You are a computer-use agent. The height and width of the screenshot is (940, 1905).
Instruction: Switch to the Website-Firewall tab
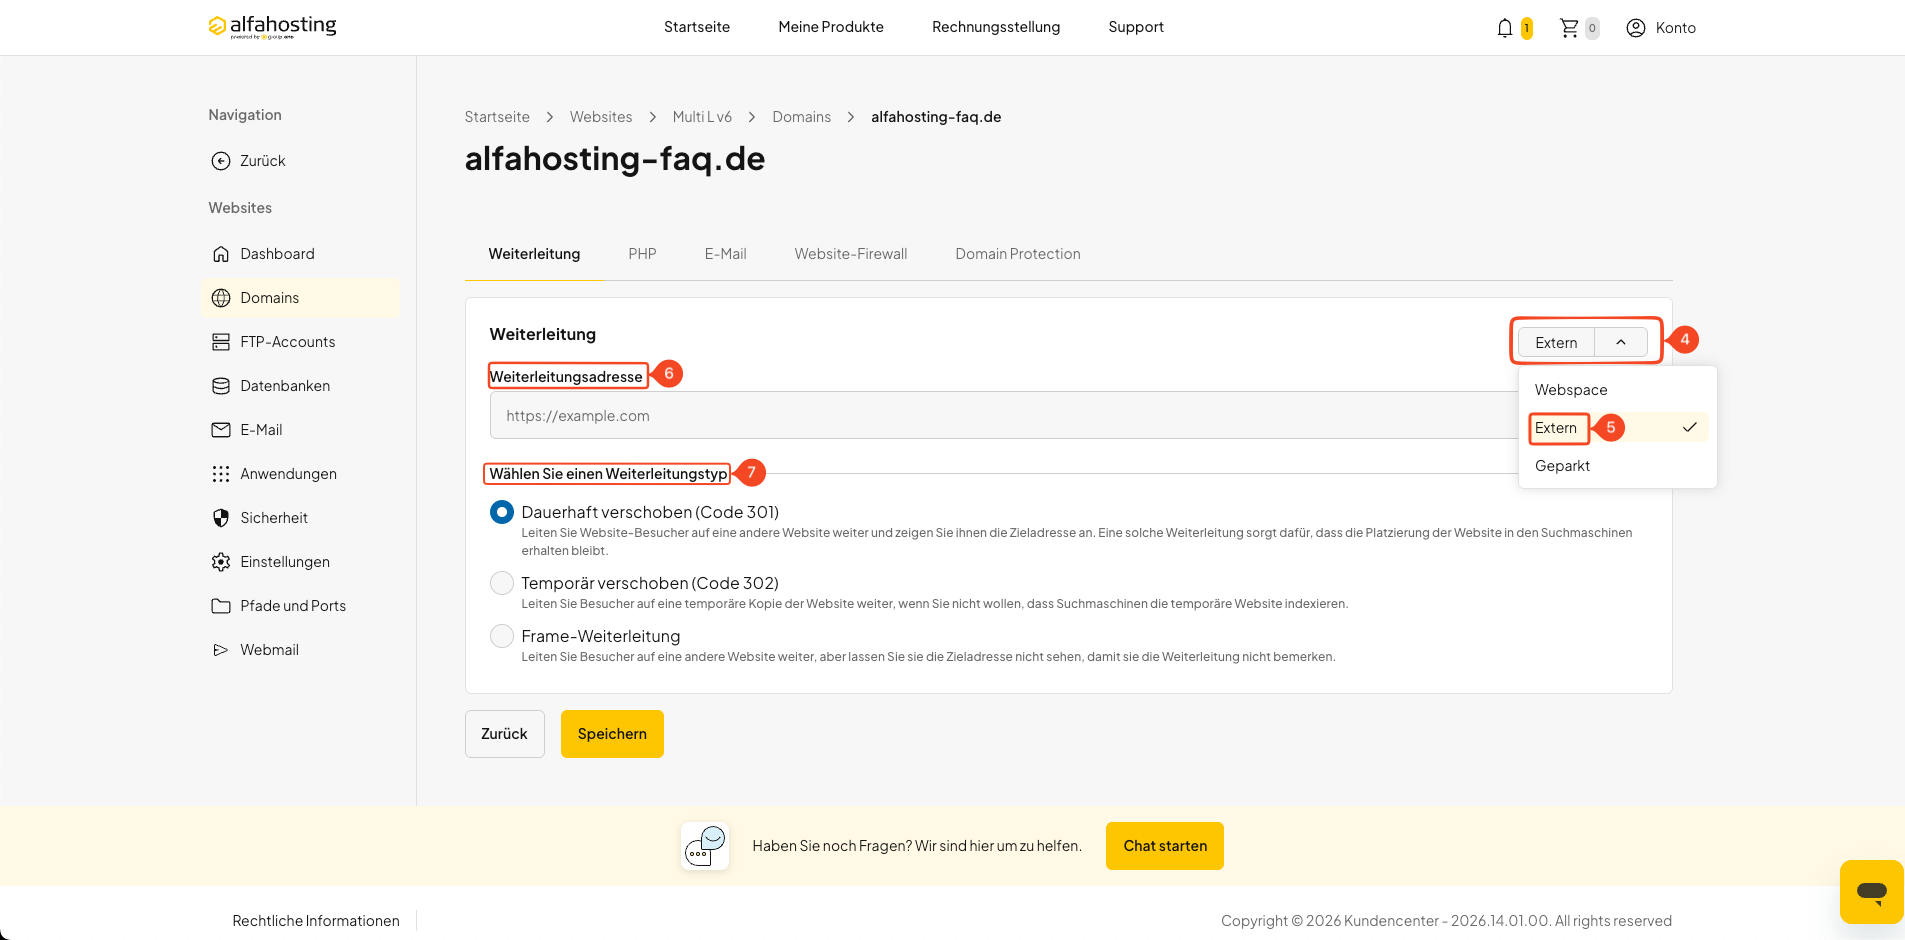click(x=851, y=254)
